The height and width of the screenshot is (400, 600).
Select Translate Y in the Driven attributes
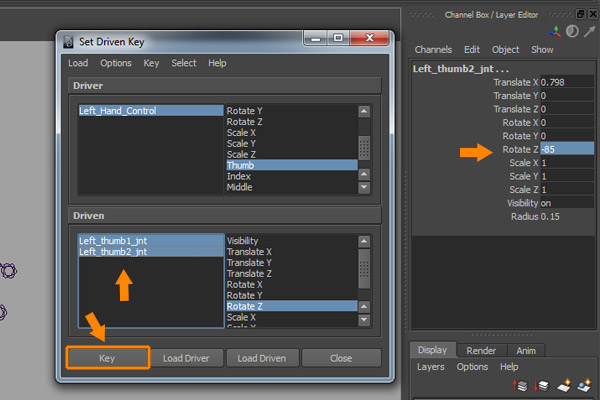(x=292, y=263)
